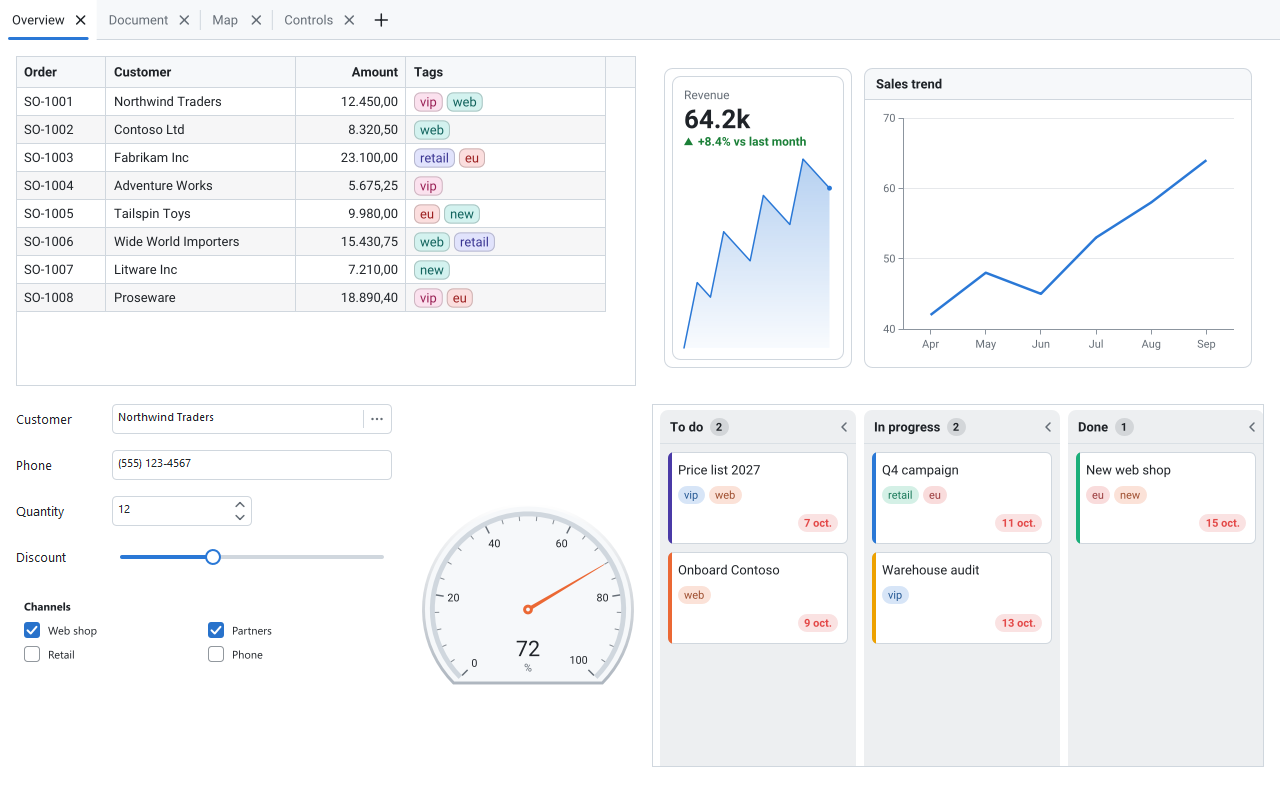Enable the Retail channel checkbox

32,654
